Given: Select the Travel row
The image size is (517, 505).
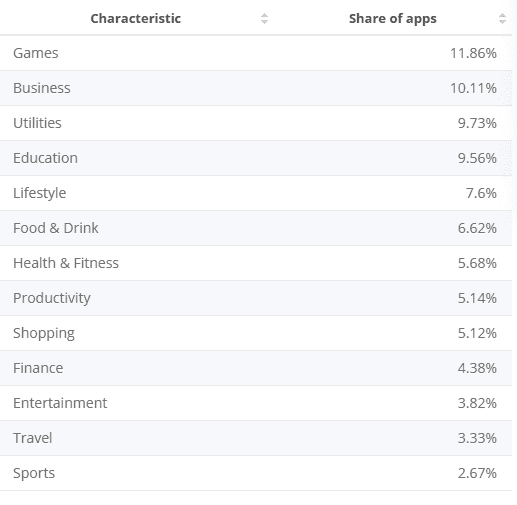Looking at the screenshot, I should pos(256,438).
